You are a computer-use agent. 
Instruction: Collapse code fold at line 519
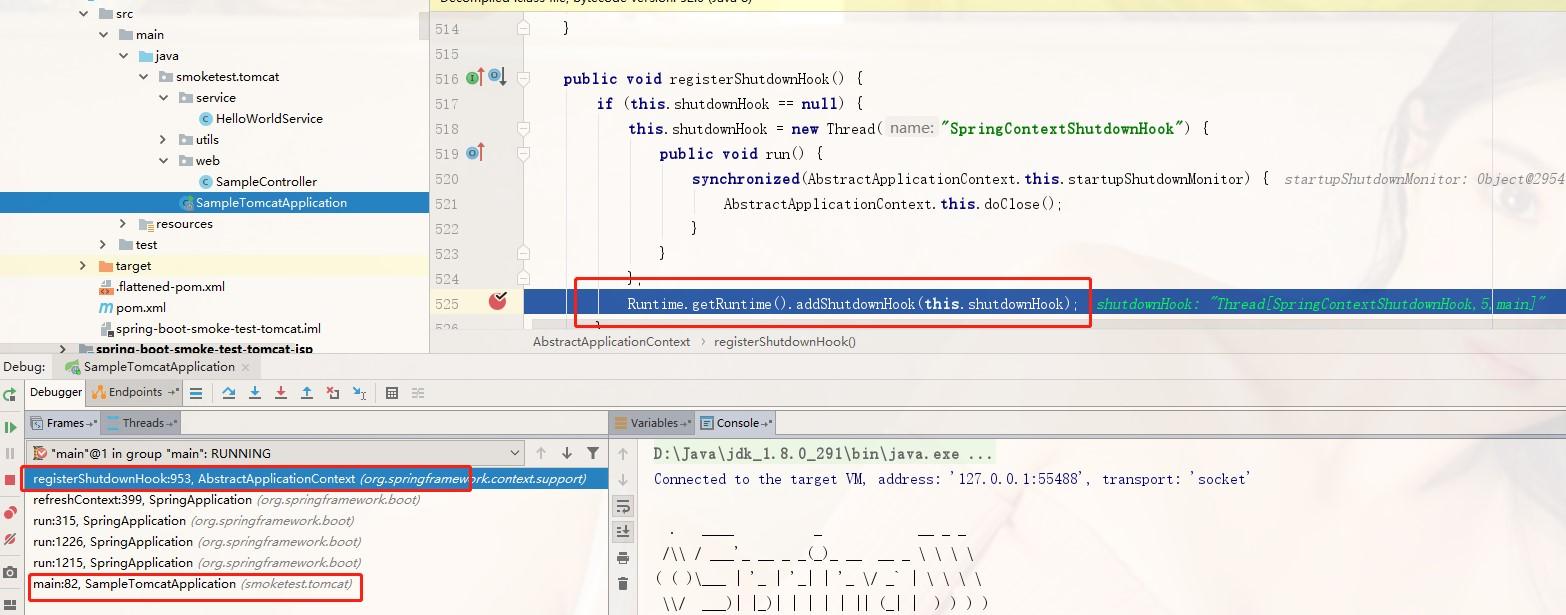point(523,153)
